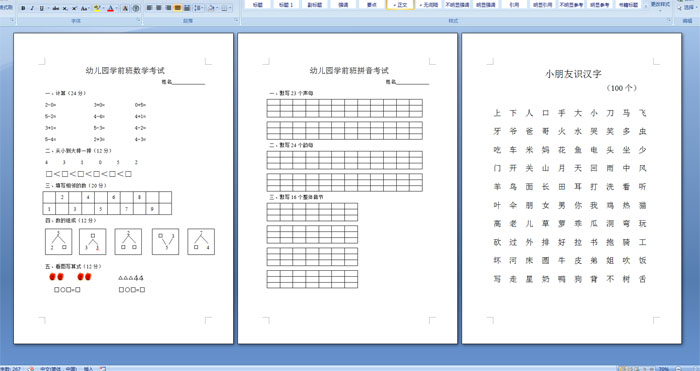Center-align the paragraph text

158,8
